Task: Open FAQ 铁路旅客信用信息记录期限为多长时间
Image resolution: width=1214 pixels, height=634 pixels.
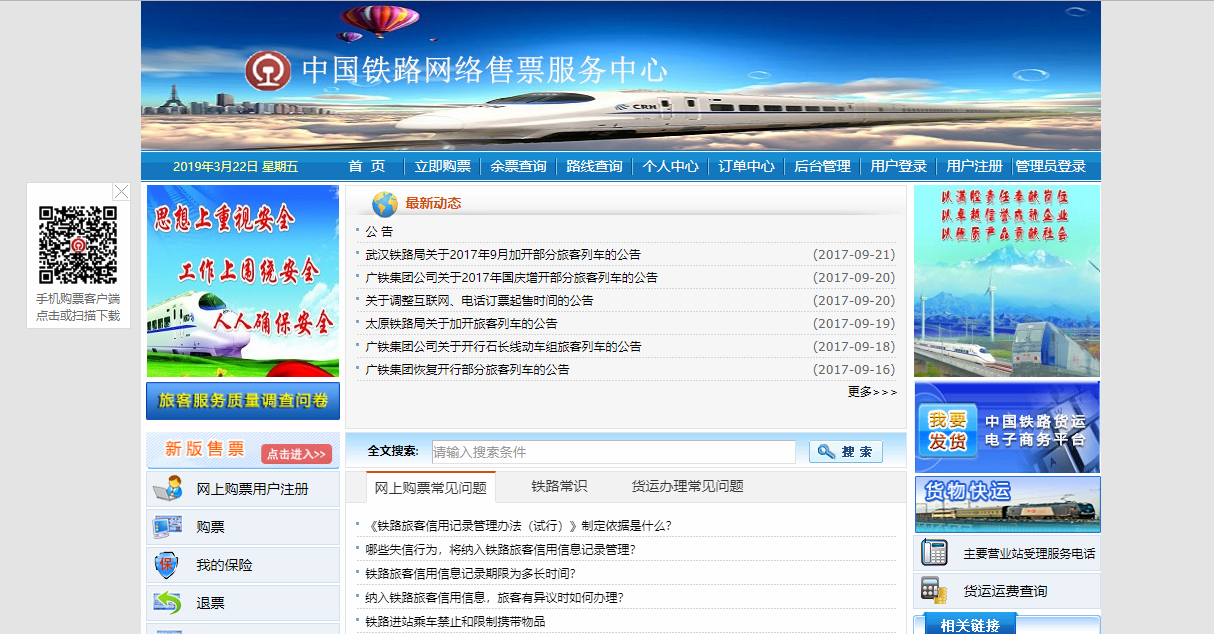Action: [x=470, y=573]
